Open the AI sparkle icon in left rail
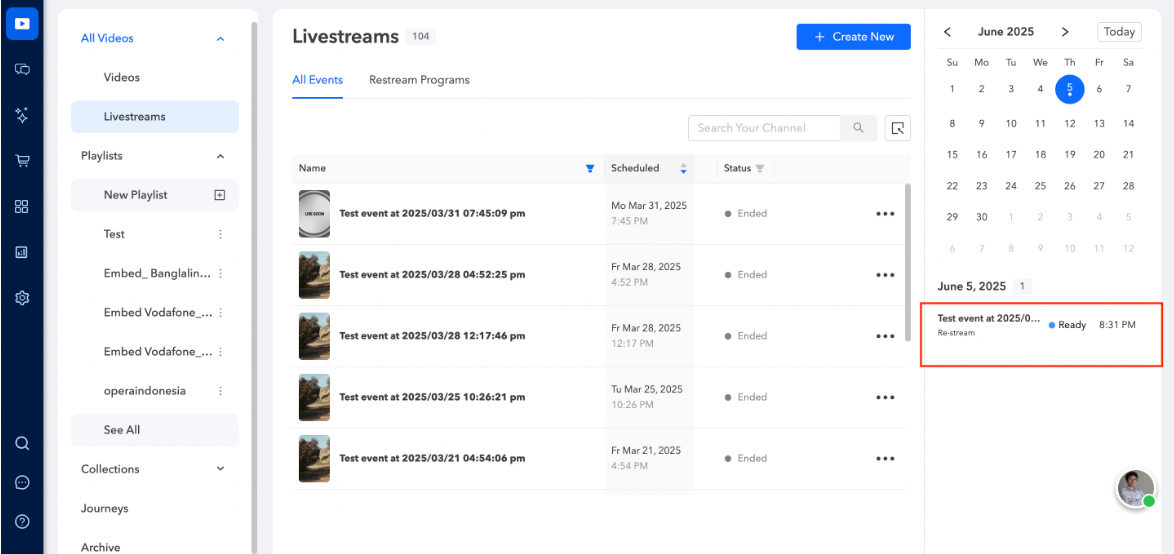The image size is (1174, 554). click(x=22, y=115)
